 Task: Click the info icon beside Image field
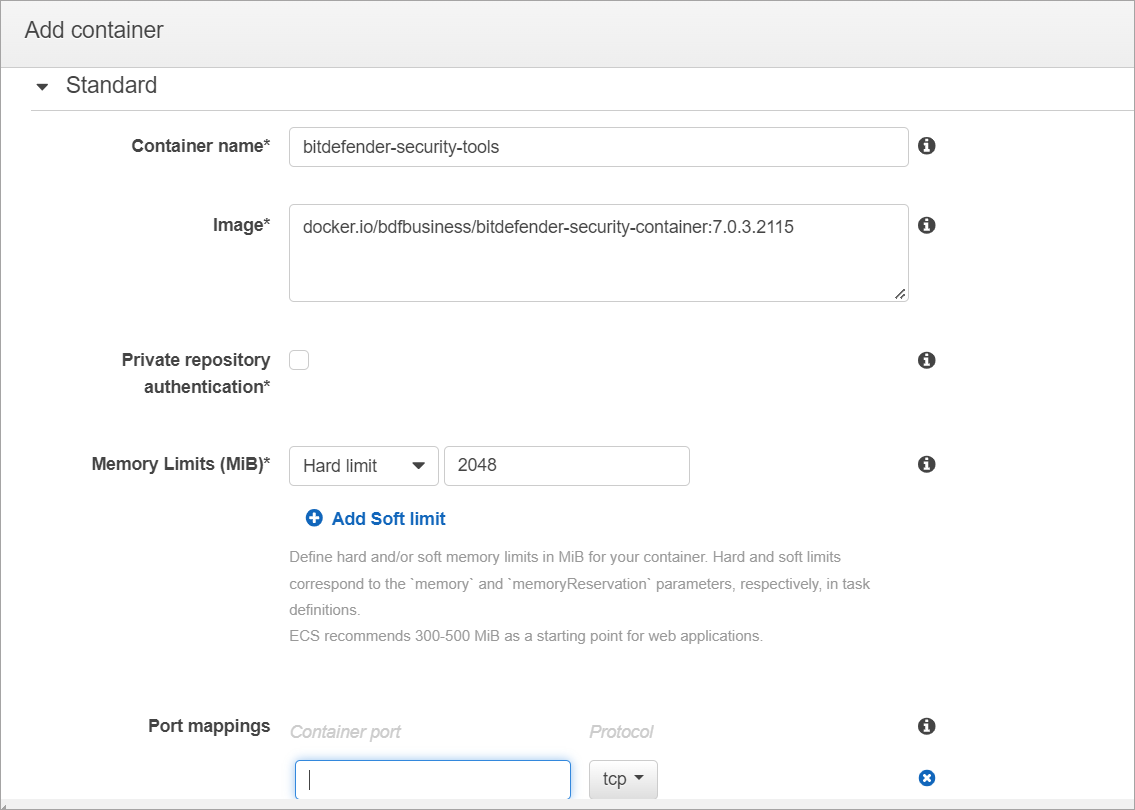[x=927, y=225]
